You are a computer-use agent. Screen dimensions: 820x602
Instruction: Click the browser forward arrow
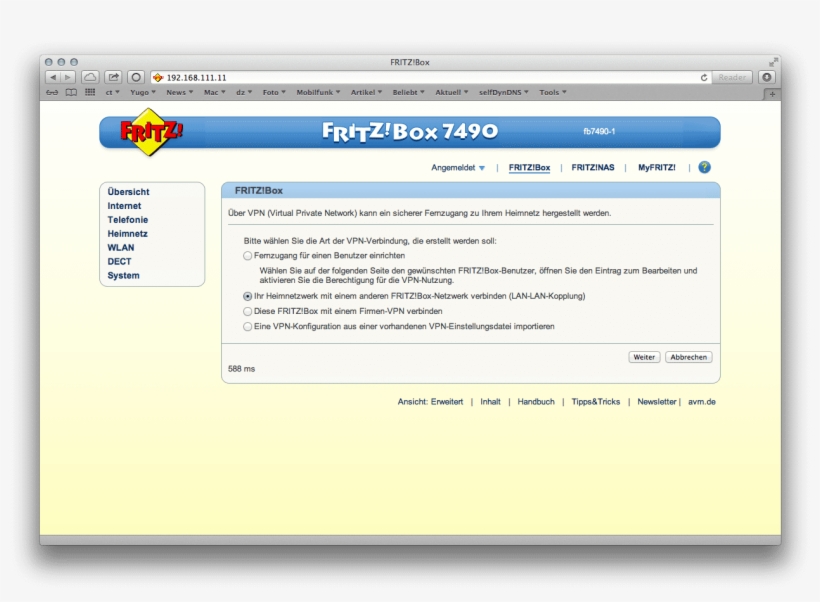click(66, 76)
